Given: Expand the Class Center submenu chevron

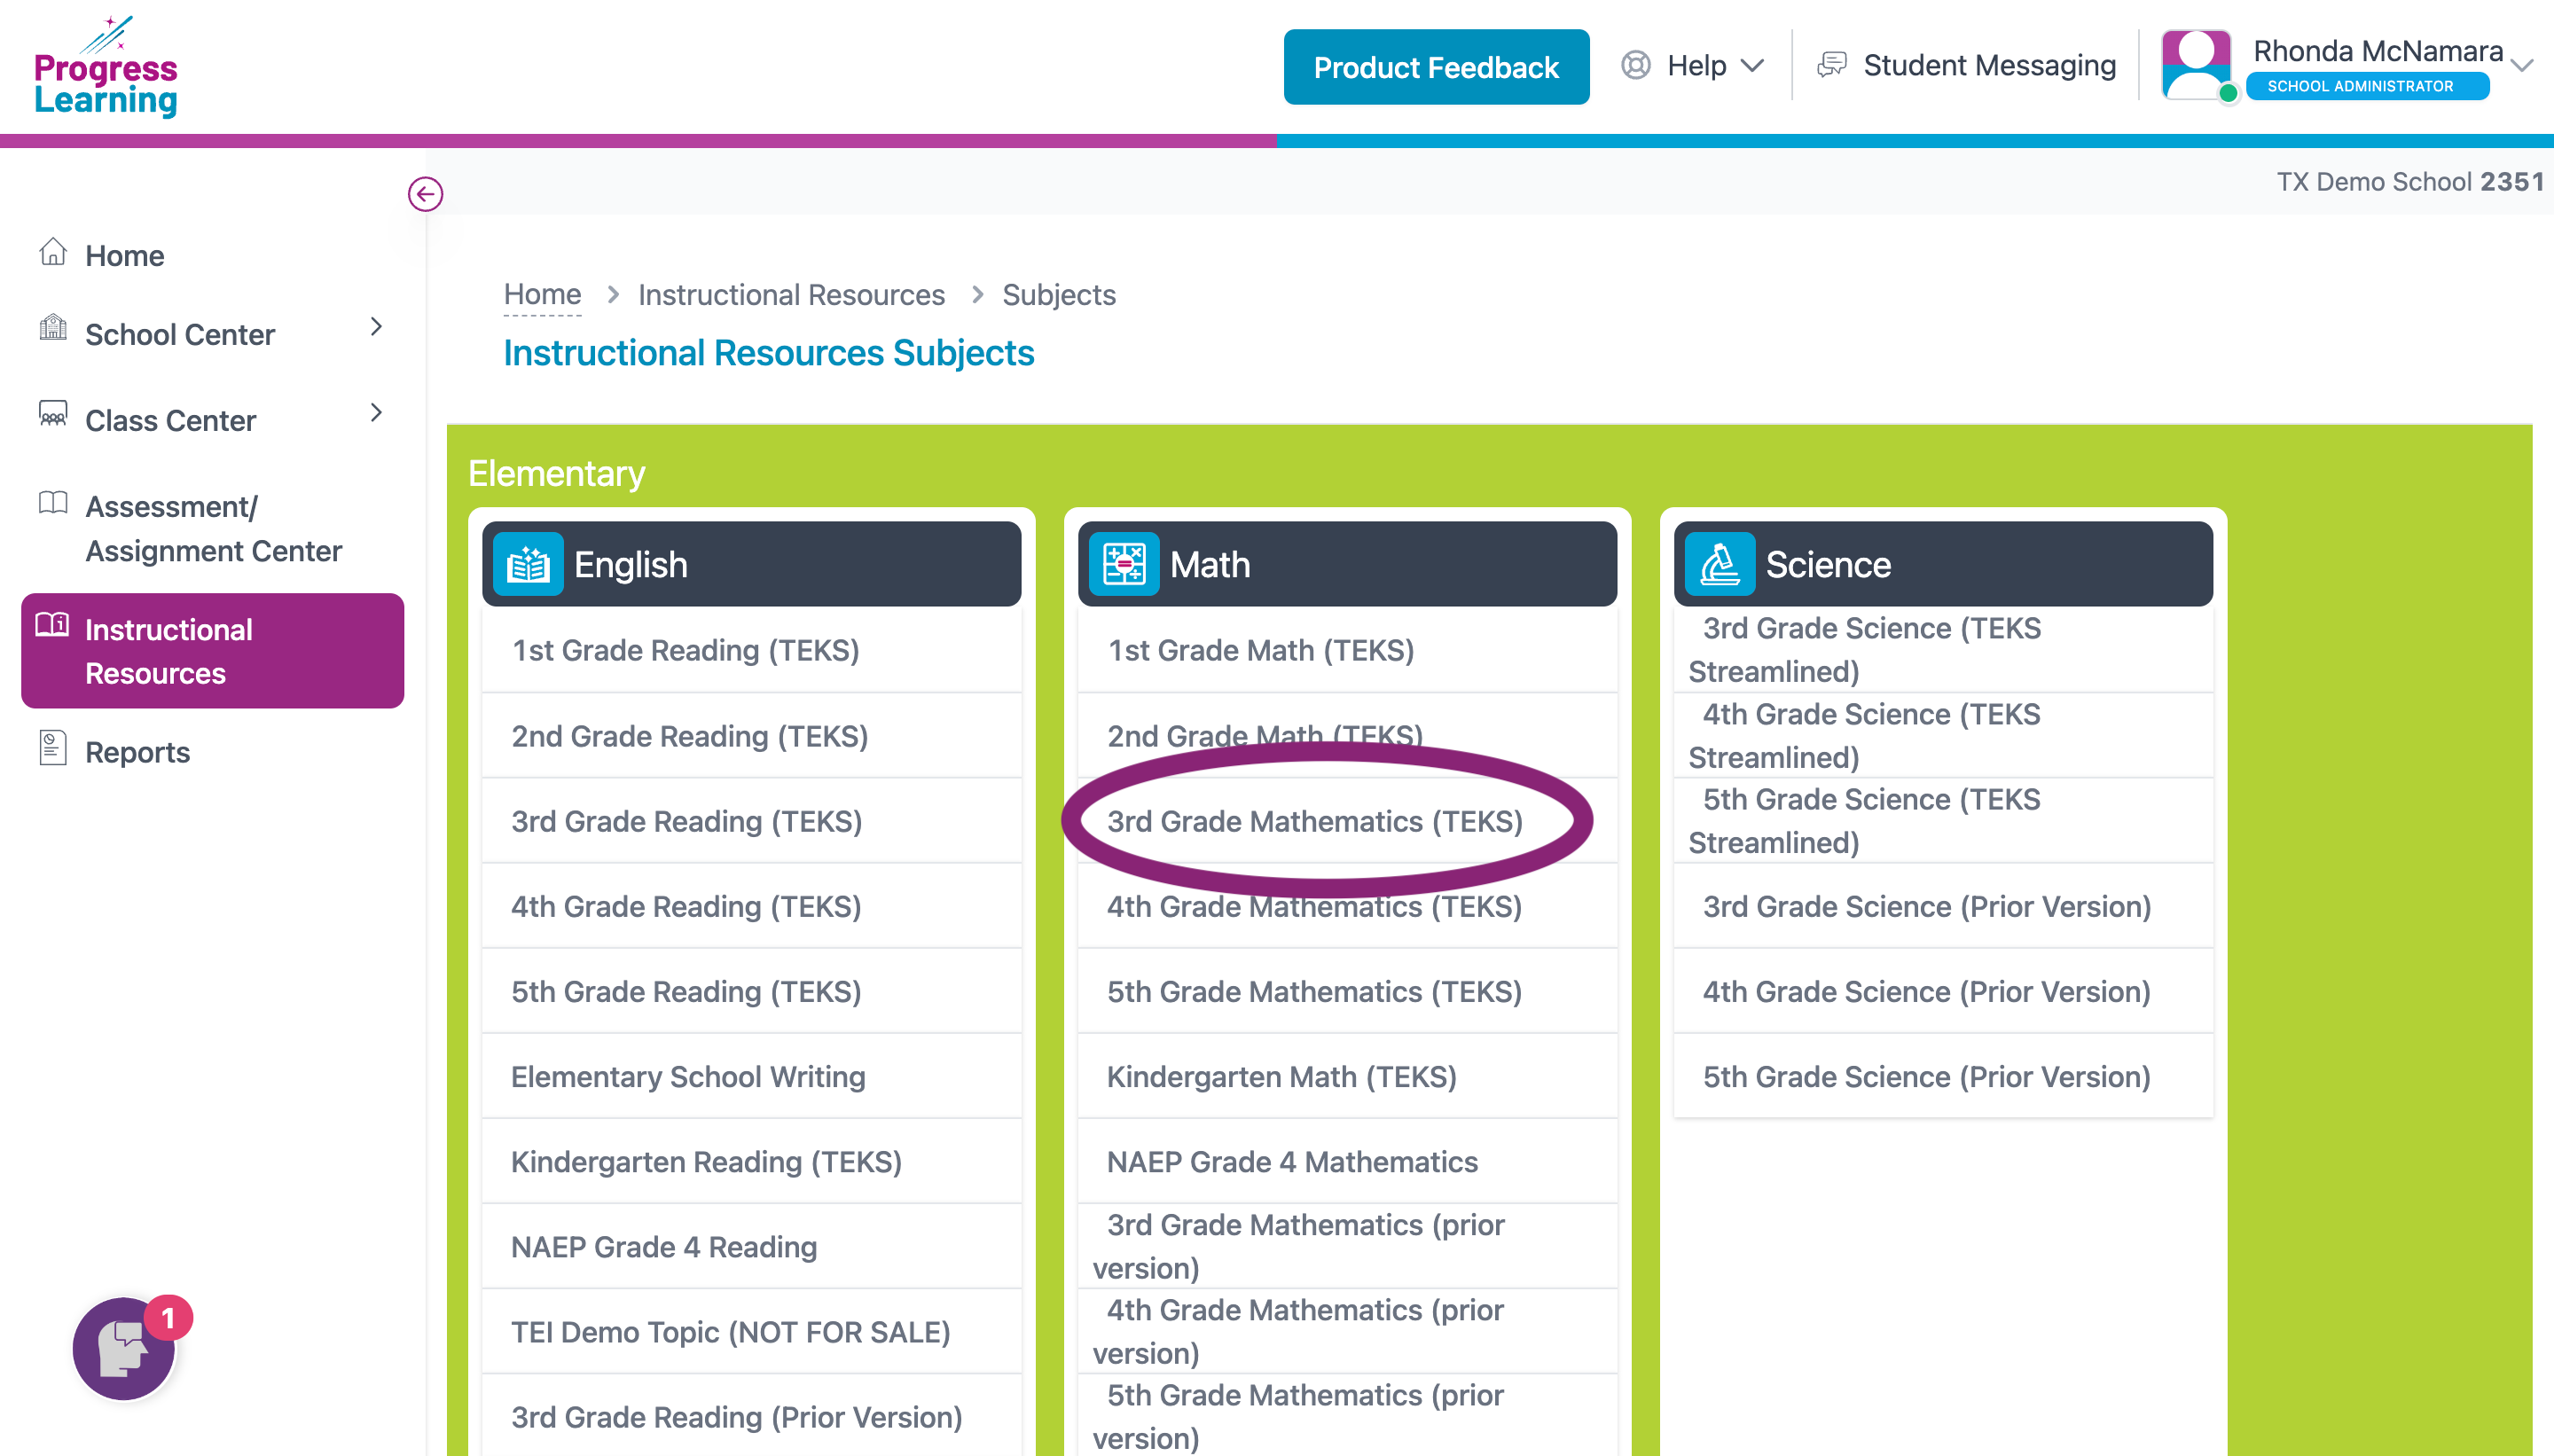Looking at the screenshot, I should pos(376,413).
